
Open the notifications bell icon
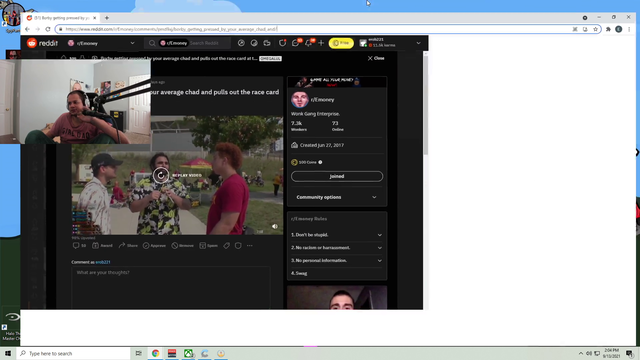pyautogui.click(x=309, y=43)
